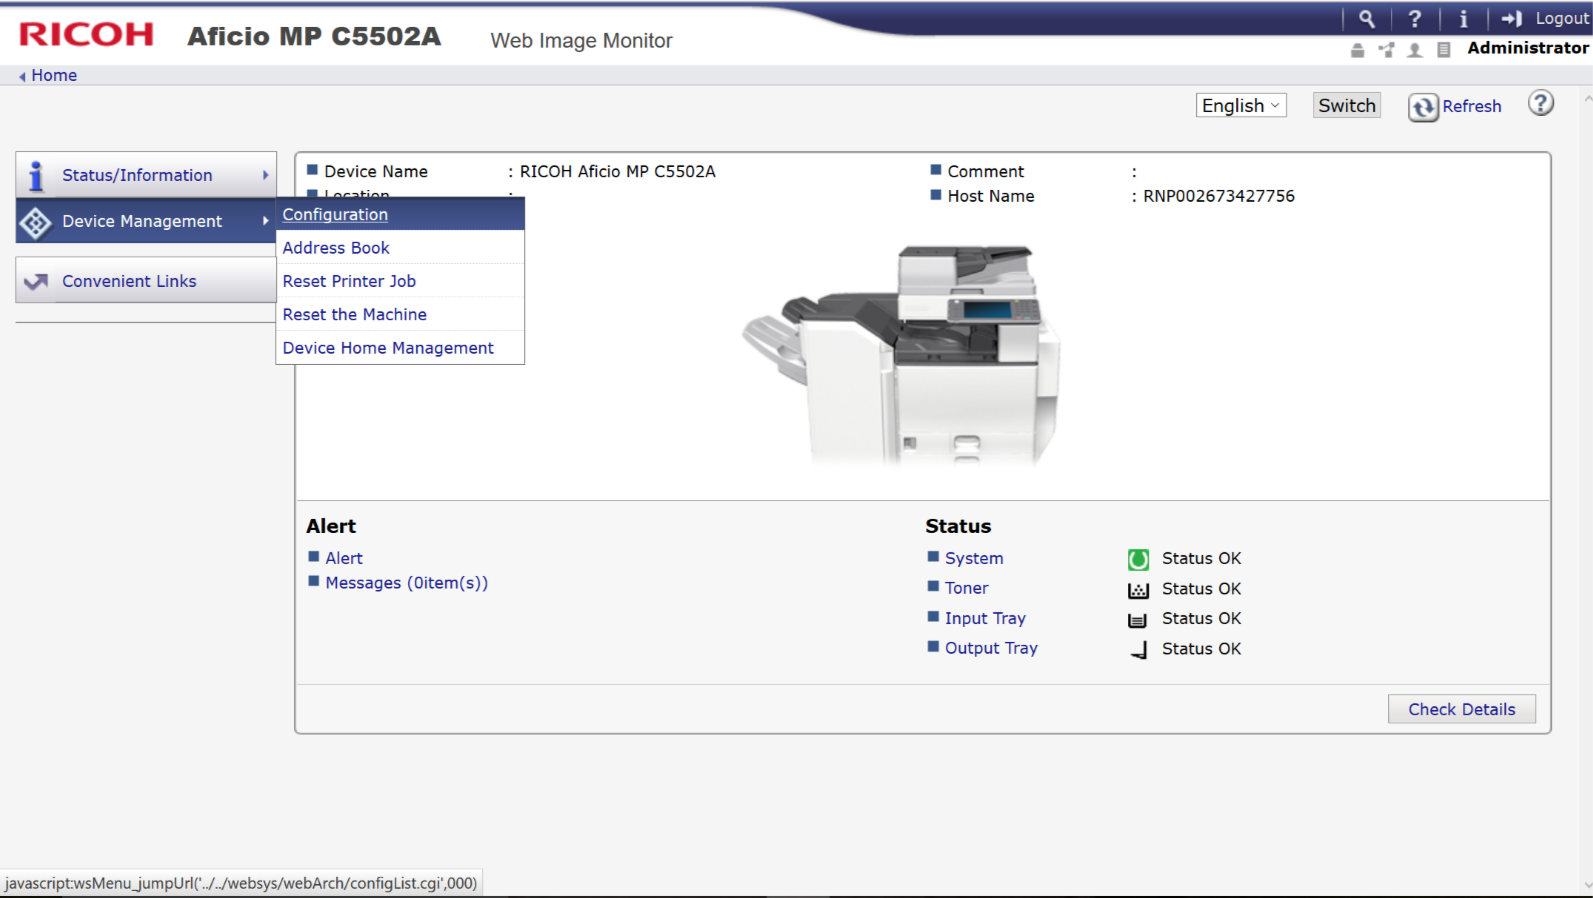This screenshot has width=1593, height=898.
Task: Click the Status/Information menu label
Action: (x=137, y=175)
